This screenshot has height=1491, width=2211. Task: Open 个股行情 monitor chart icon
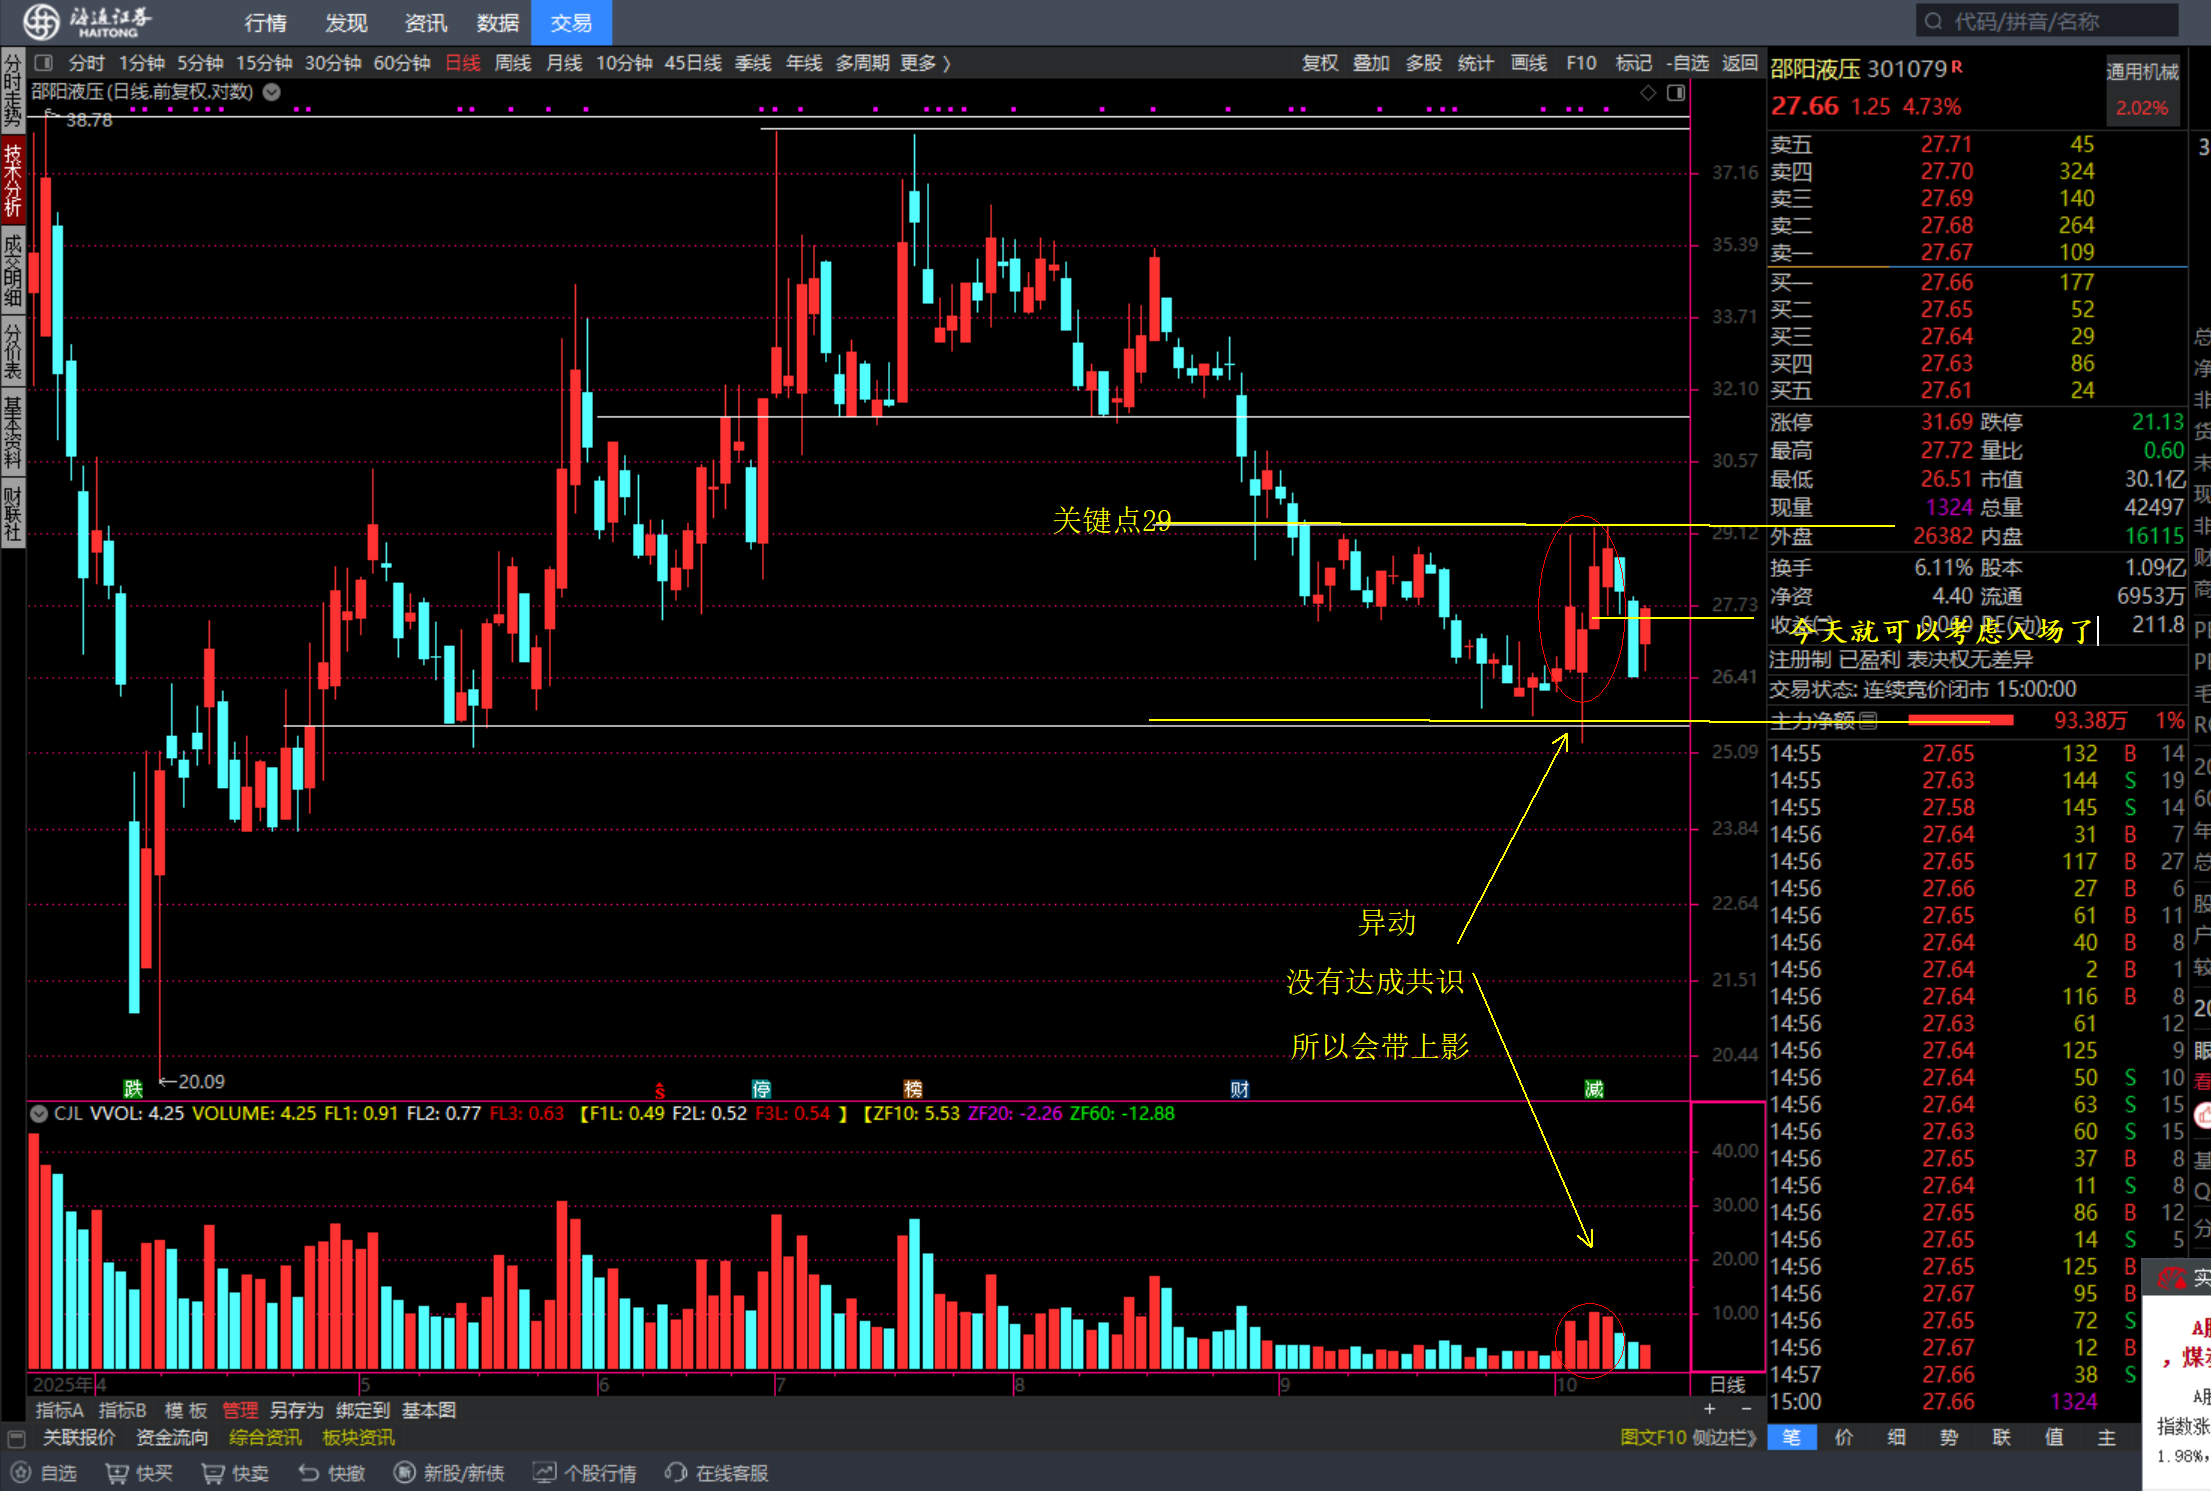click(x=544, y=1473)
